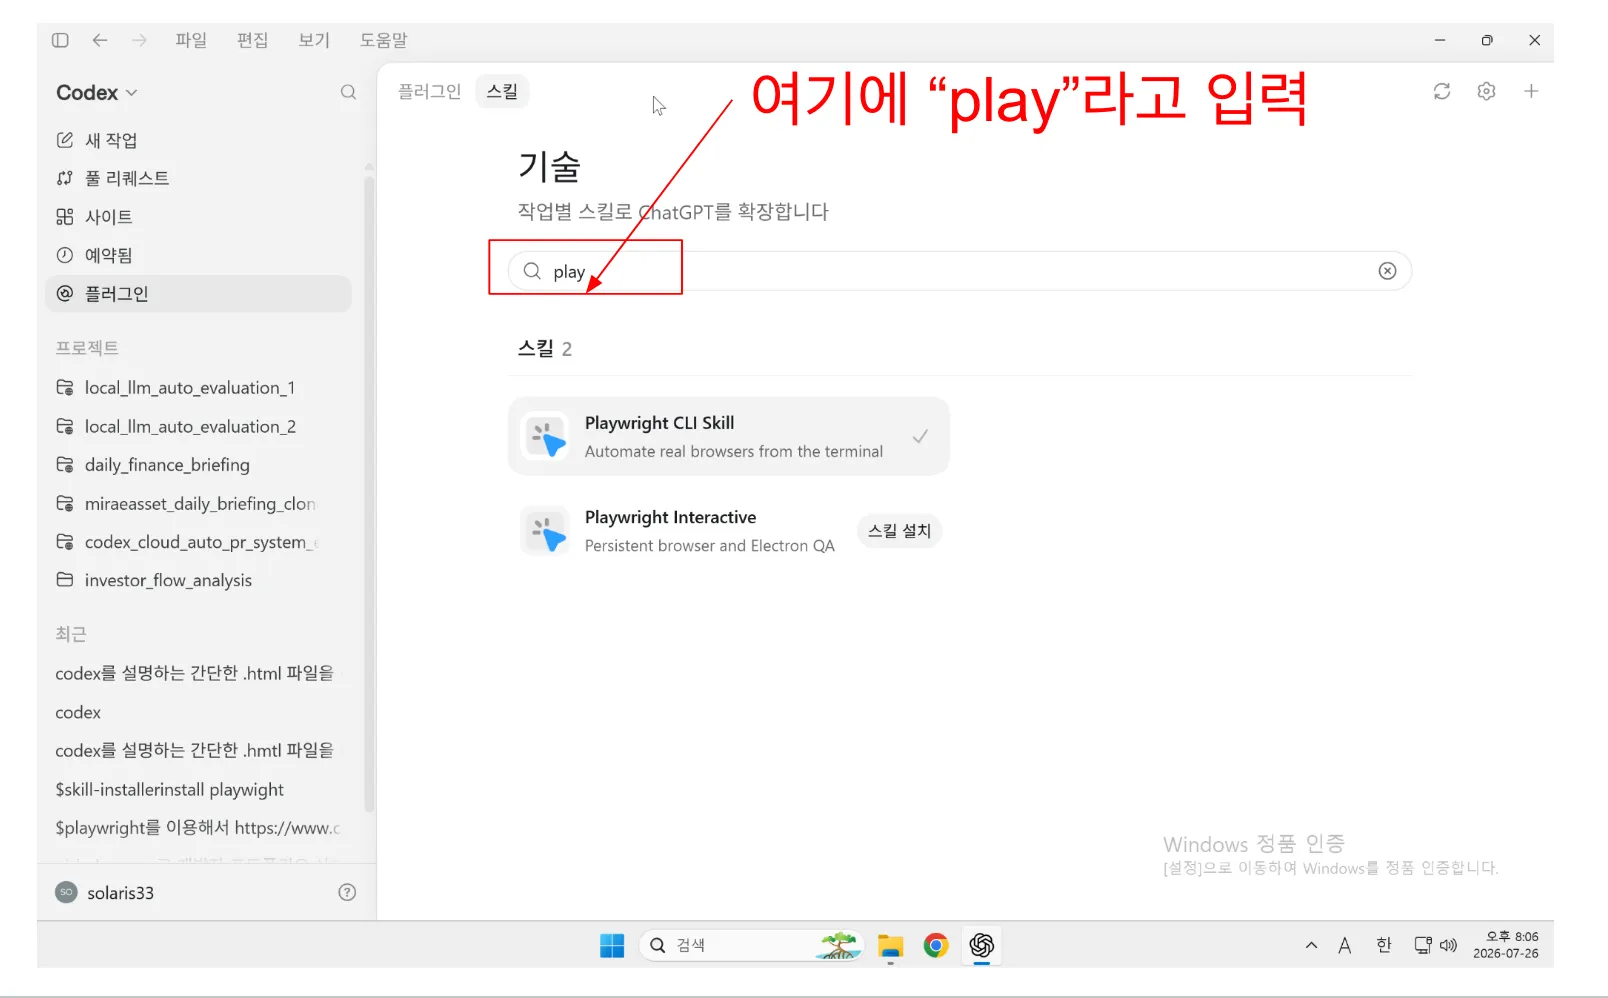1608x998 pixels.
Task: Expand the Codex dropdown
Action: pos(97,92)
